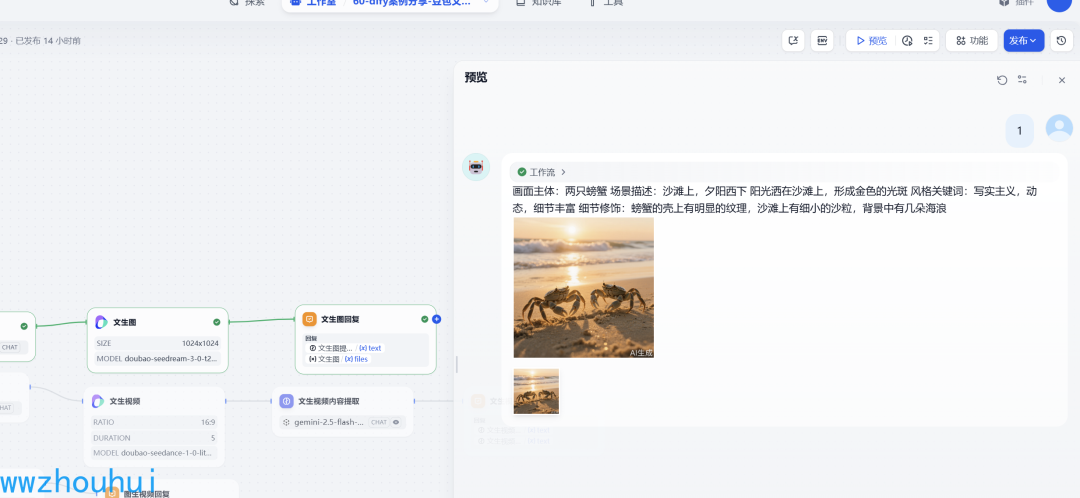
Task: Restart the preview conversation via refresh icon
Action: coord(1002,80)
